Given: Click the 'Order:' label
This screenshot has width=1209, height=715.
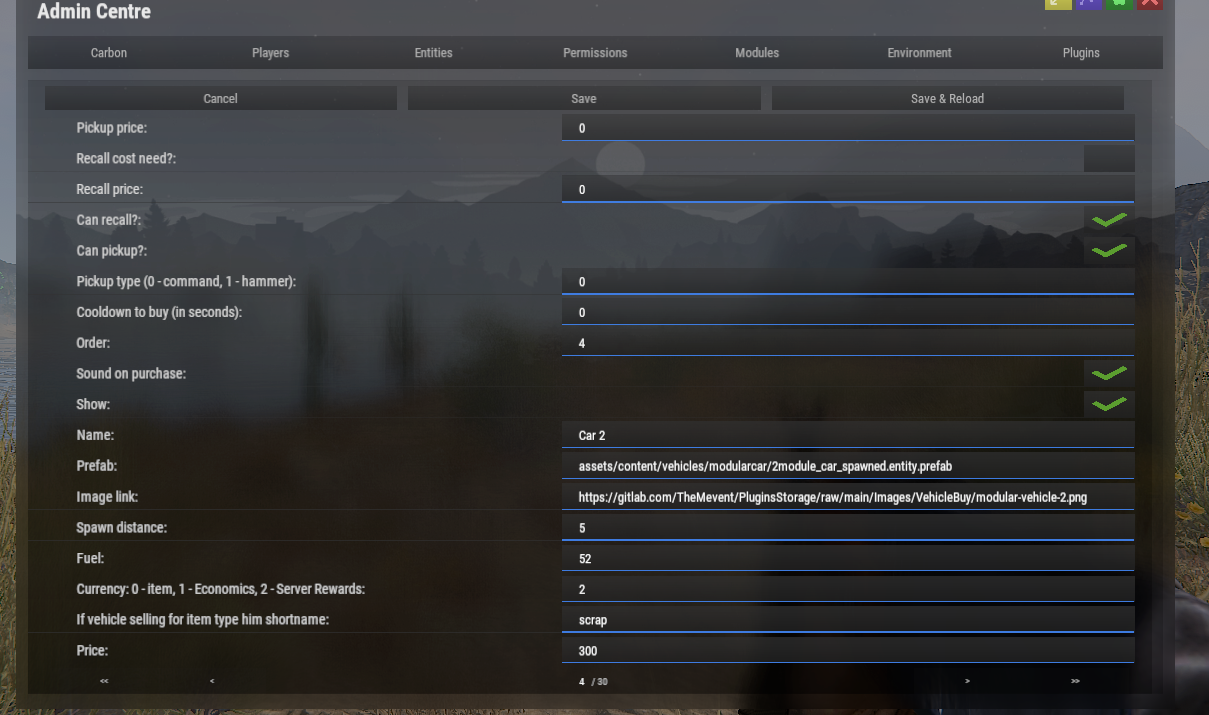Looking at the screenshot, I should click(x=93, y=343).
